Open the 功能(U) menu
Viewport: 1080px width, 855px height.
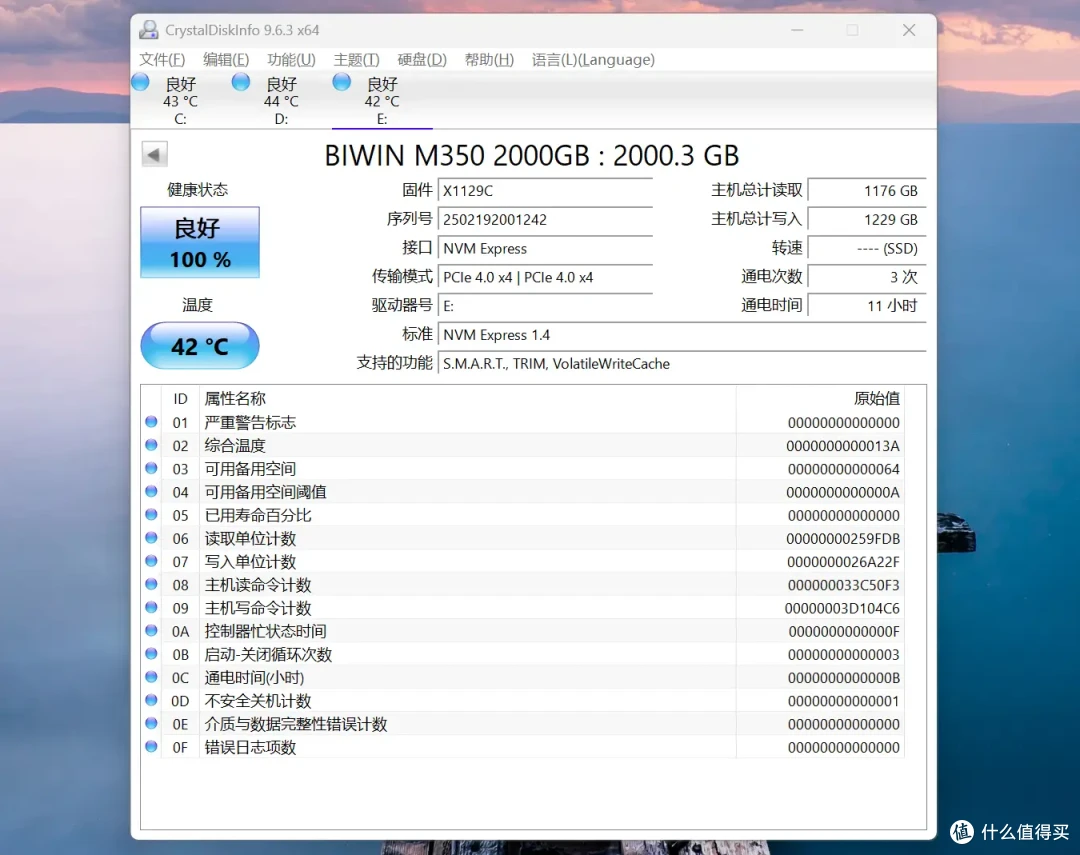(x=291, y=60)
